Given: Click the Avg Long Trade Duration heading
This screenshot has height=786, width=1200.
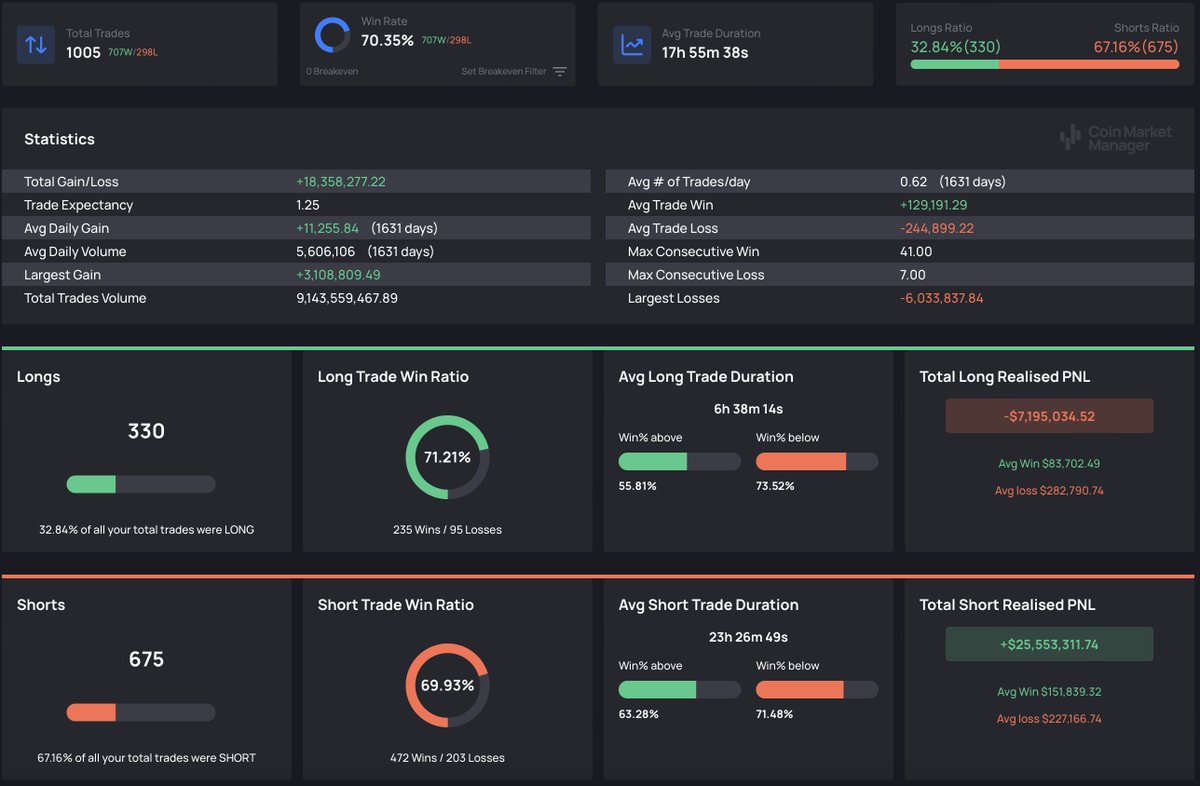Looking at the screenshot, I should point(706,377).
